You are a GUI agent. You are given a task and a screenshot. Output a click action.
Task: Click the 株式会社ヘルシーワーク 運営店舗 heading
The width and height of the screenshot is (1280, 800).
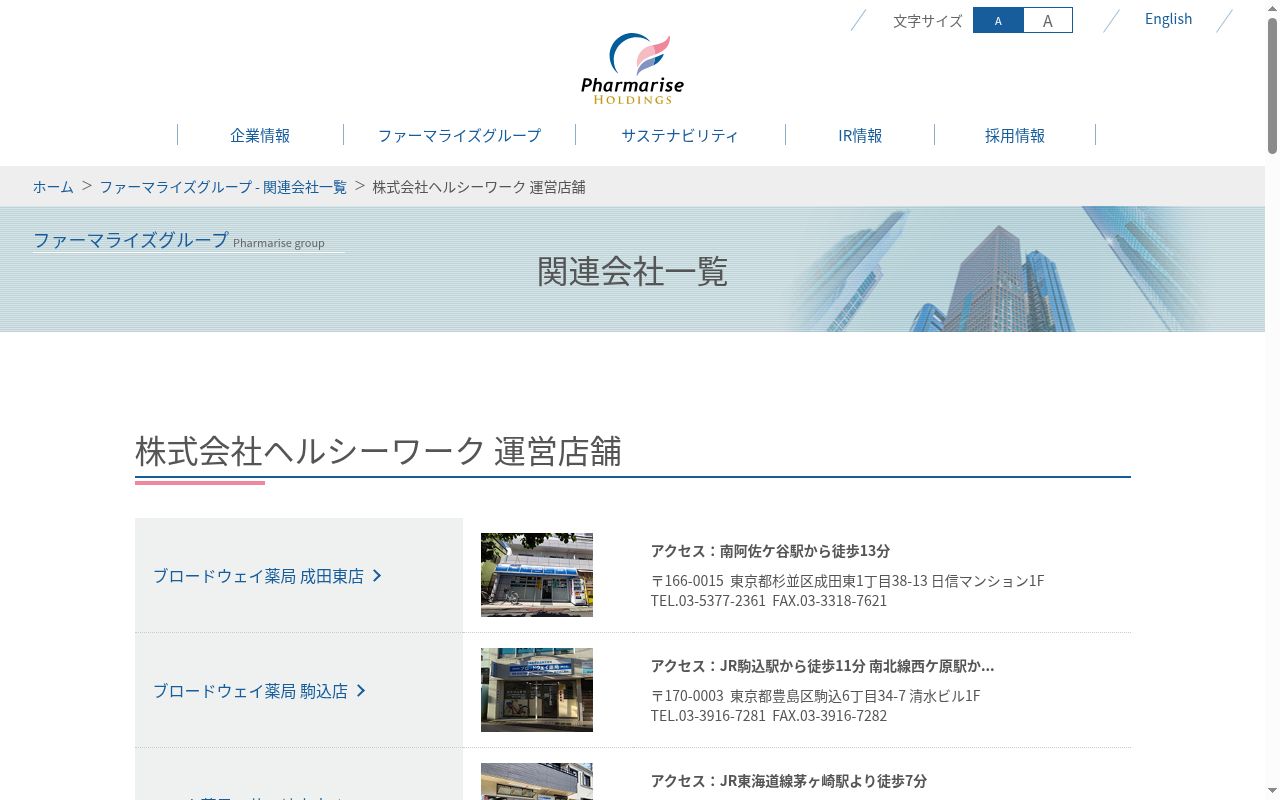[x=378, y=452]
